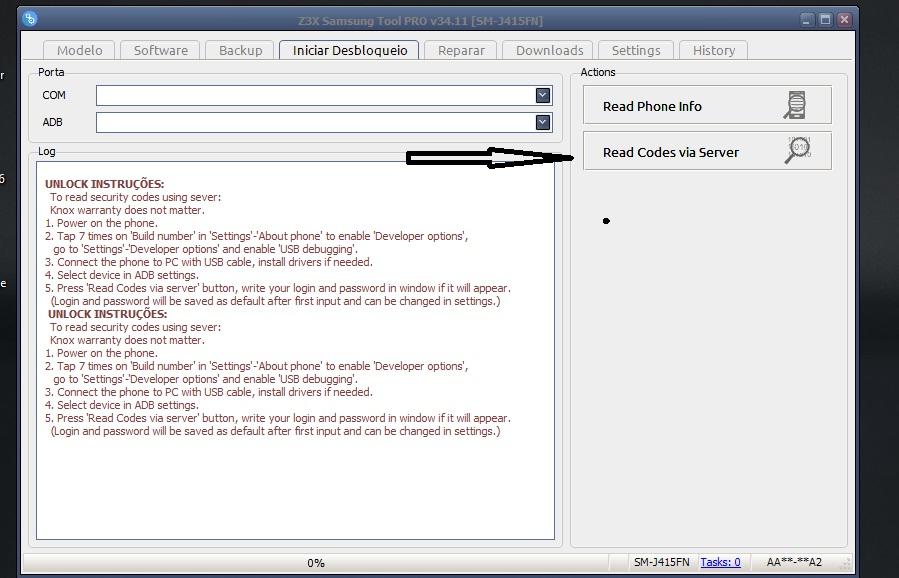Image resolution: width=899 pixels, height=578 pixels.
Task: Expand the COM port dropdown arrow
Action: click(543, 95)
